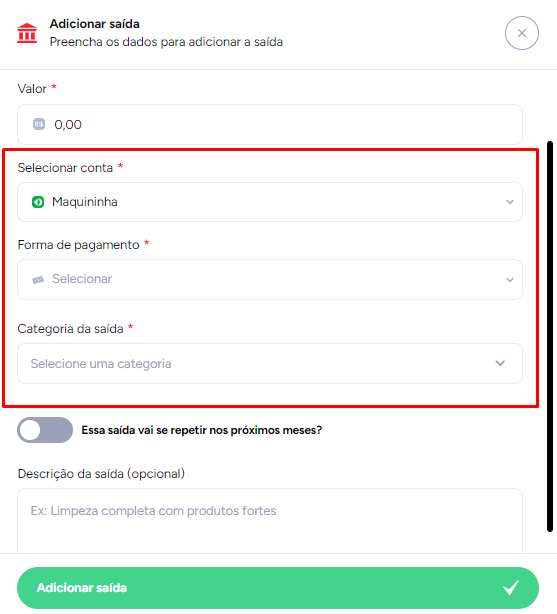Image resolution: width=557 pixels, height=614 pixels.
Task: Open the Selecionar payment method dropdown
Action: (270, 280)
